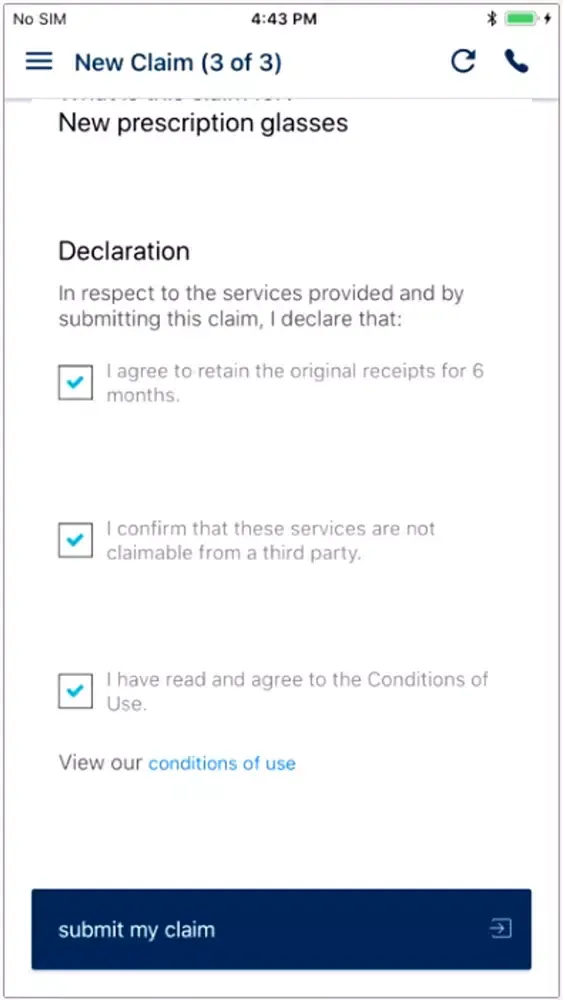Tap the phone call icon

[516, 61]
